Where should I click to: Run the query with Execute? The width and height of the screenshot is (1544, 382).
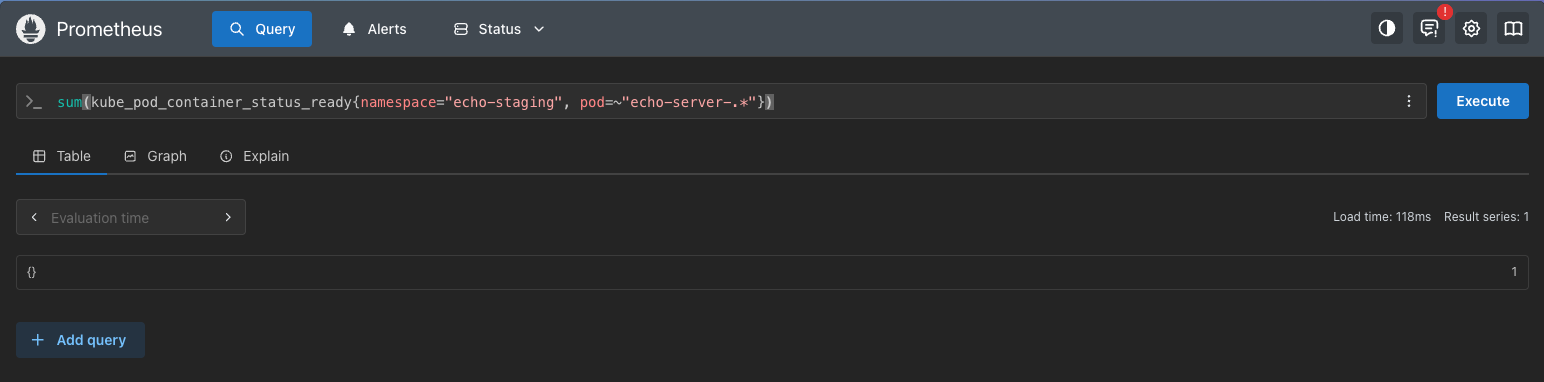click(x=1483, y=101)
